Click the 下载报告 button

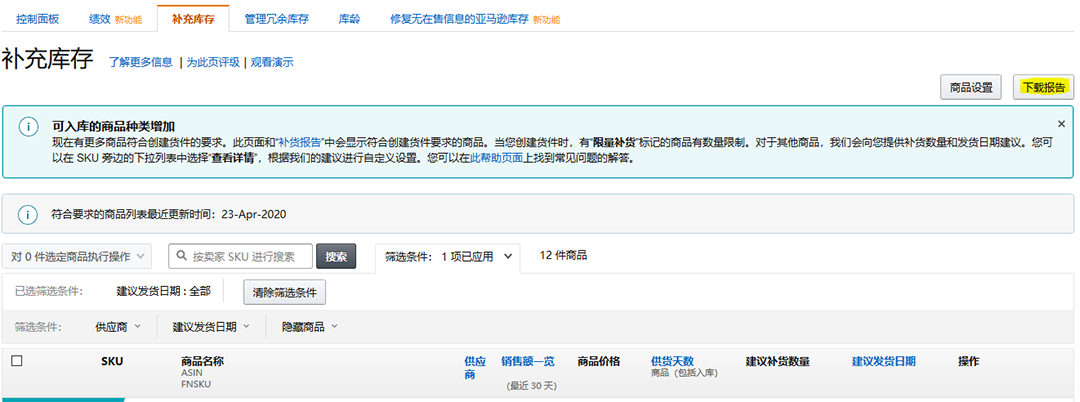(1043, 87)
